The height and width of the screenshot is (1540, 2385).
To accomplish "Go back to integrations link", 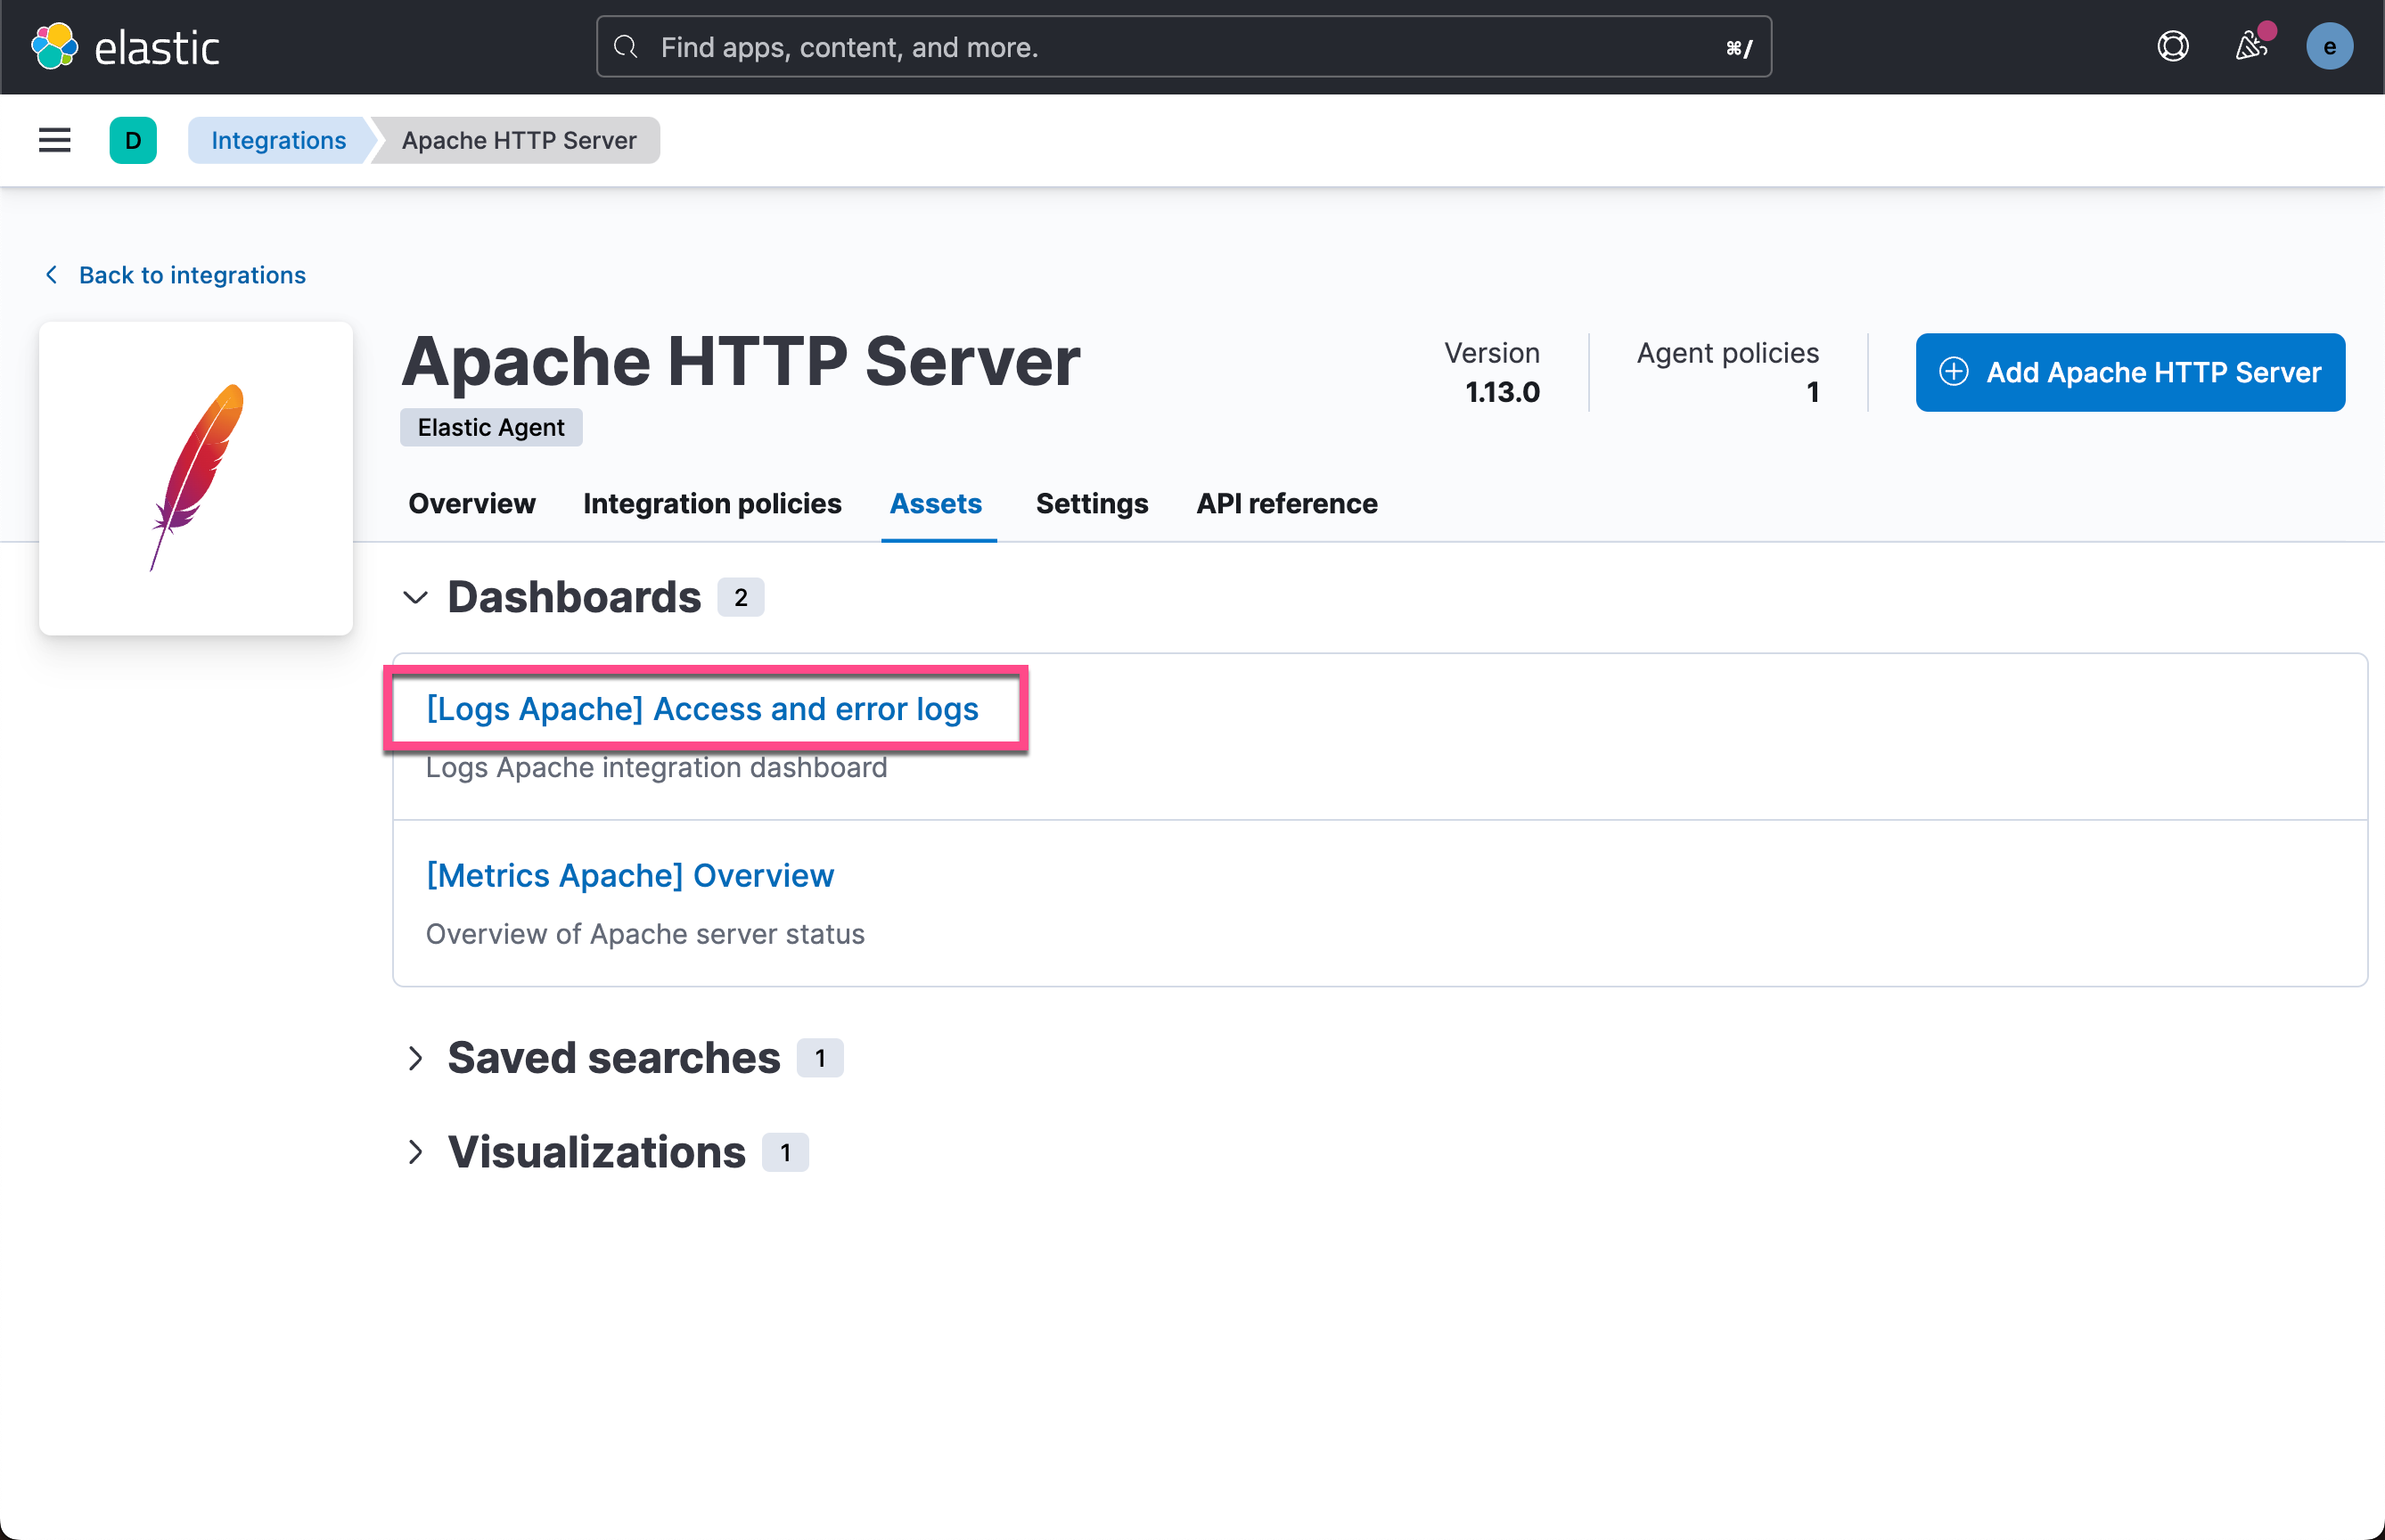I will 191,275.
